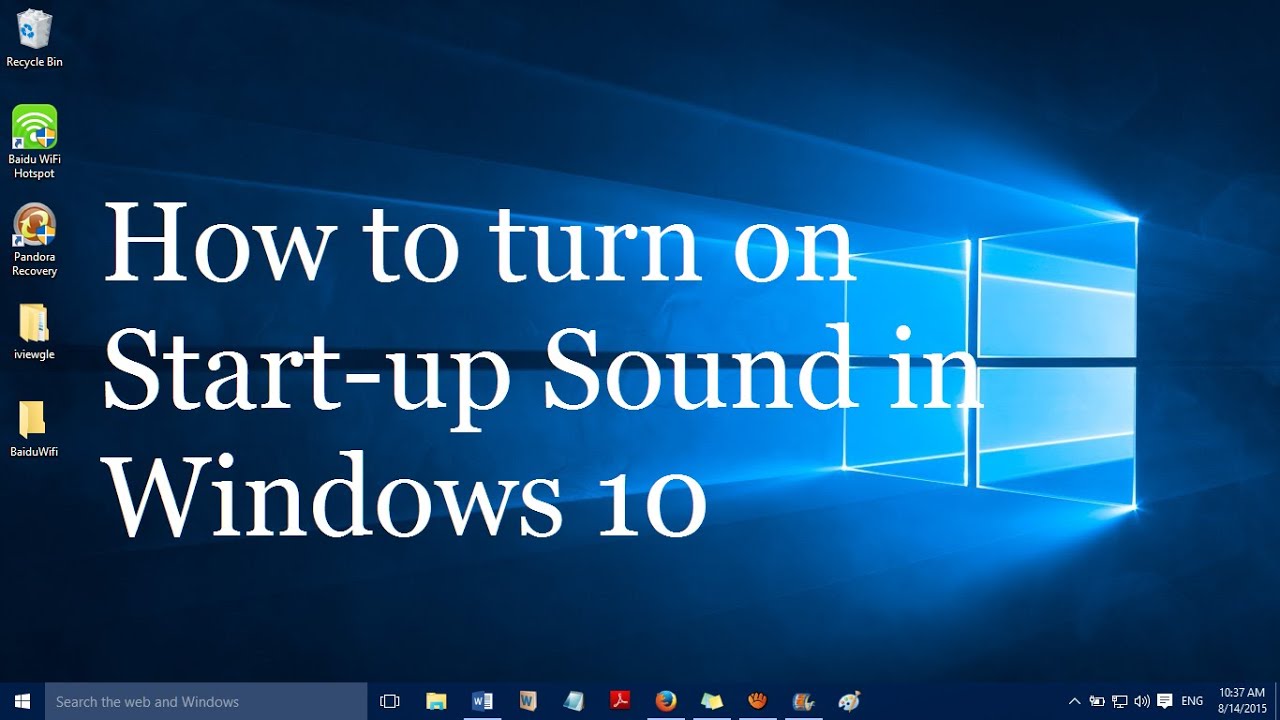Click the 'Search the web and Windows' box
The height and width of the screenshot is (720, 1280).
click(206, 701)
